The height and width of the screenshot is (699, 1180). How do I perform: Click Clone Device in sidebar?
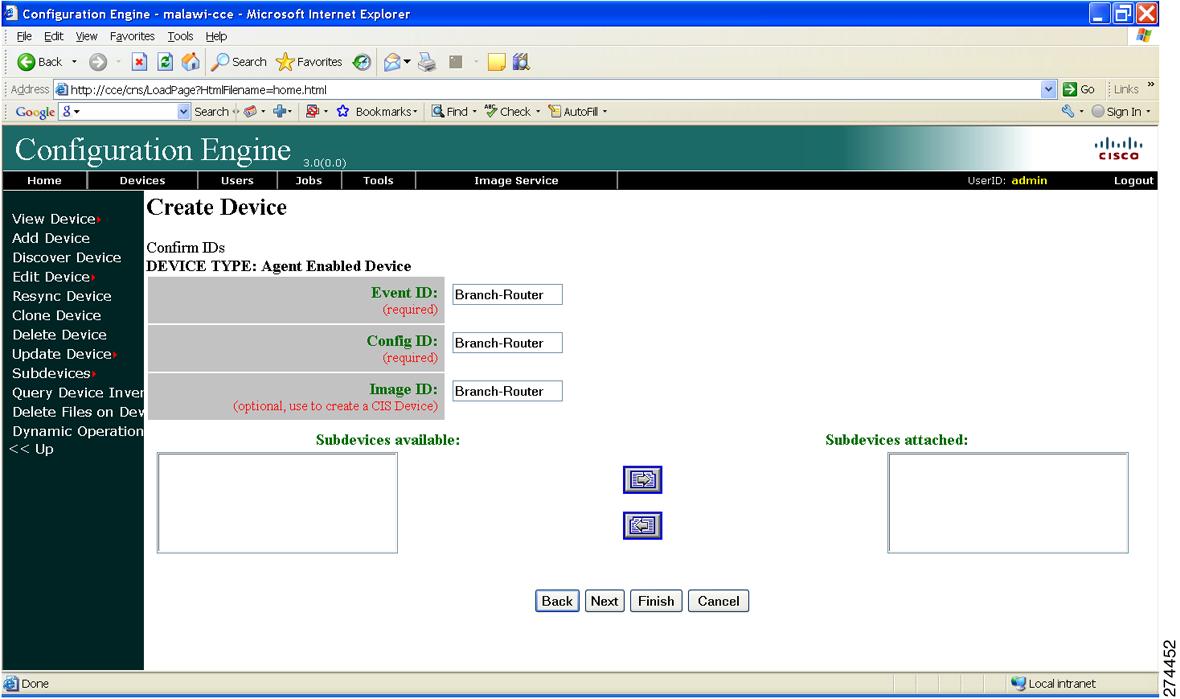(56, 315)
